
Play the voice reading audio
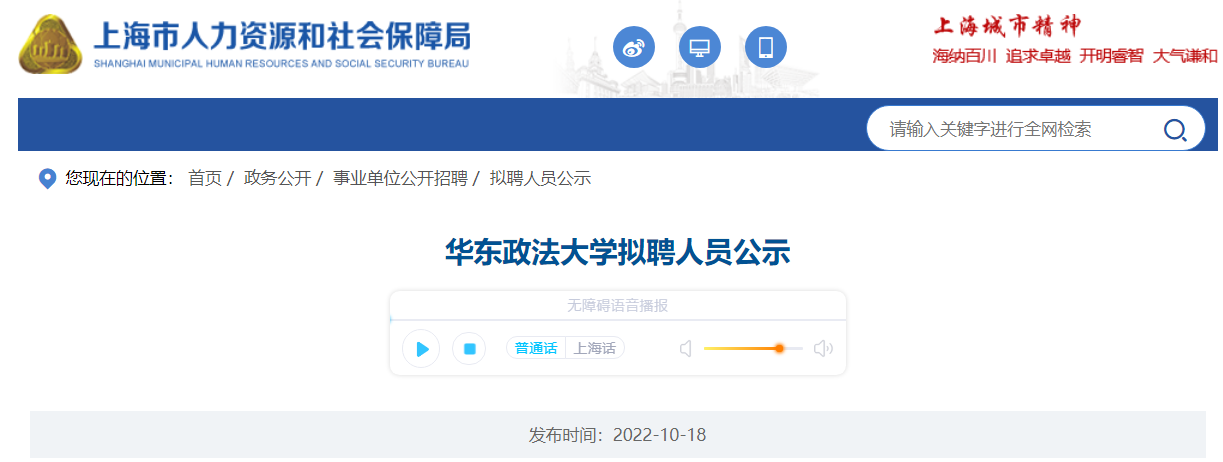(x=421, y=348)
